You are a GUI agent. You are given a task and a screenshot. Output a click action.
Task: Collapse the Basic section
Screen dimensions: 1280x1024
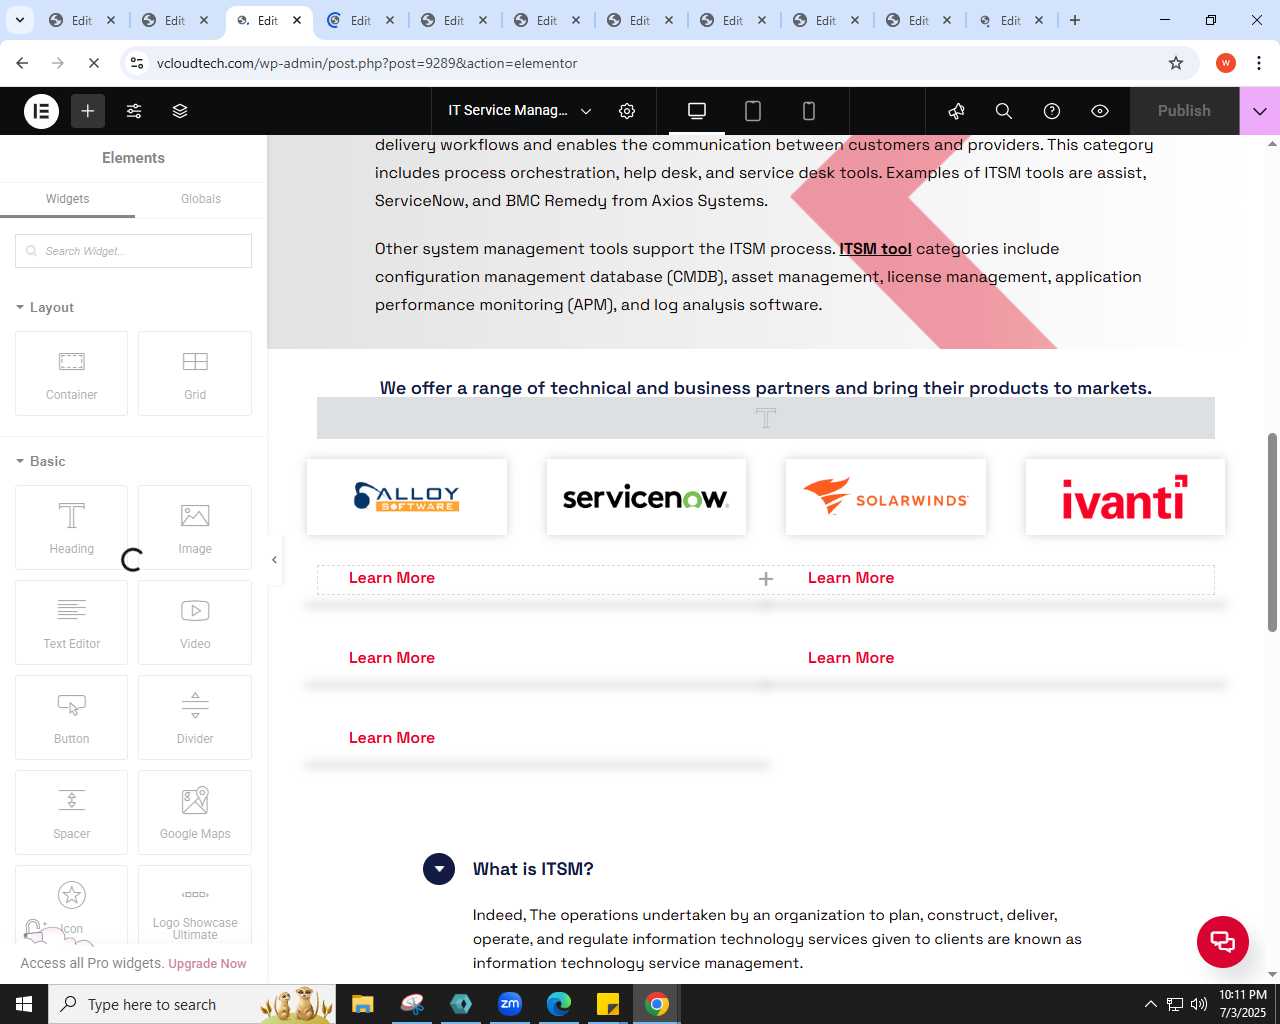[41, 461]
